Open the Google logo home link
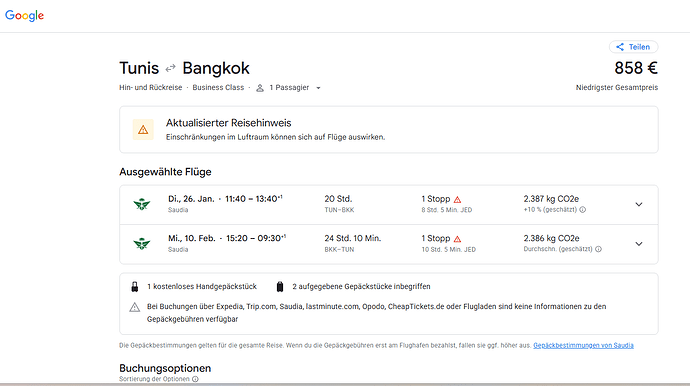Screen dimensions: 690x386 [24, 15]
